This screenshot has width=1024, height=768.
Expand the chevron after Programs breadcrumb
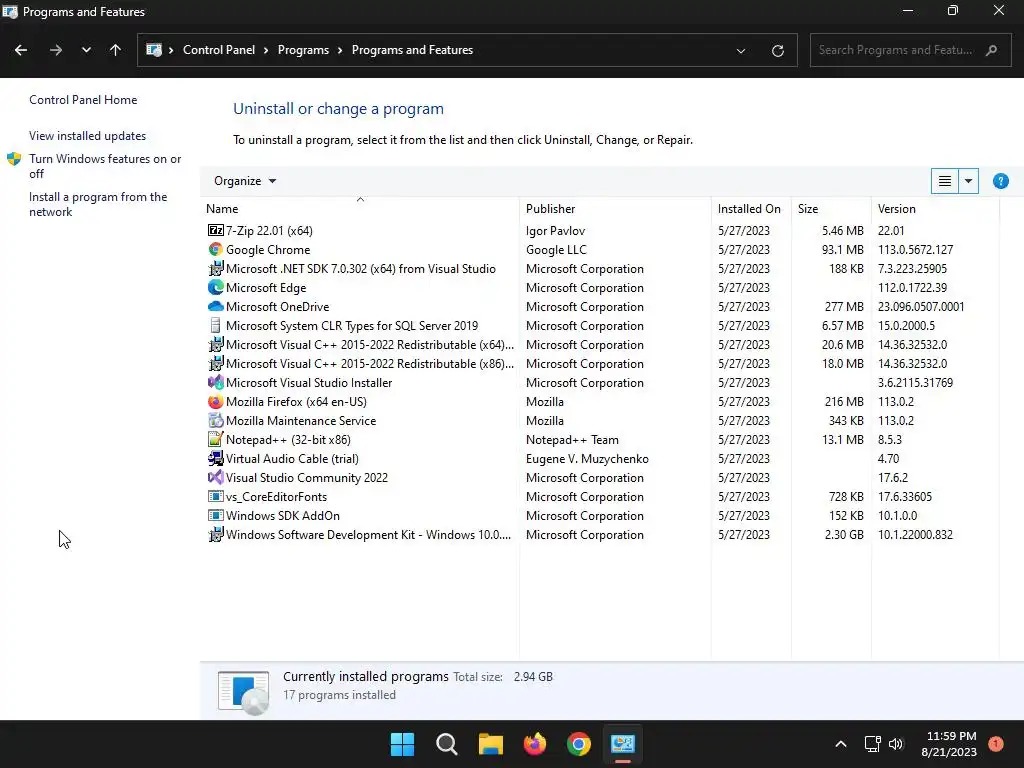click(x=340, y=50)
